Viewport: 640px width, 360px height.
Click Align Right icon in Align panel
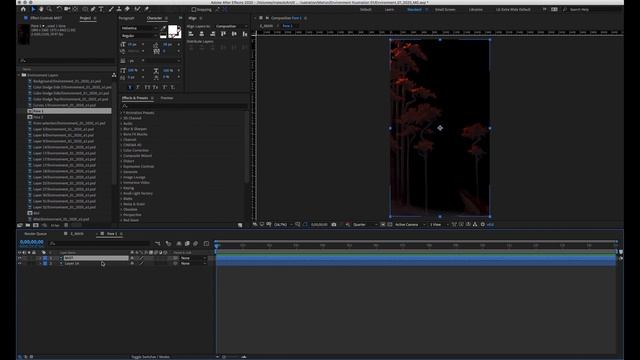coord(212,34)
